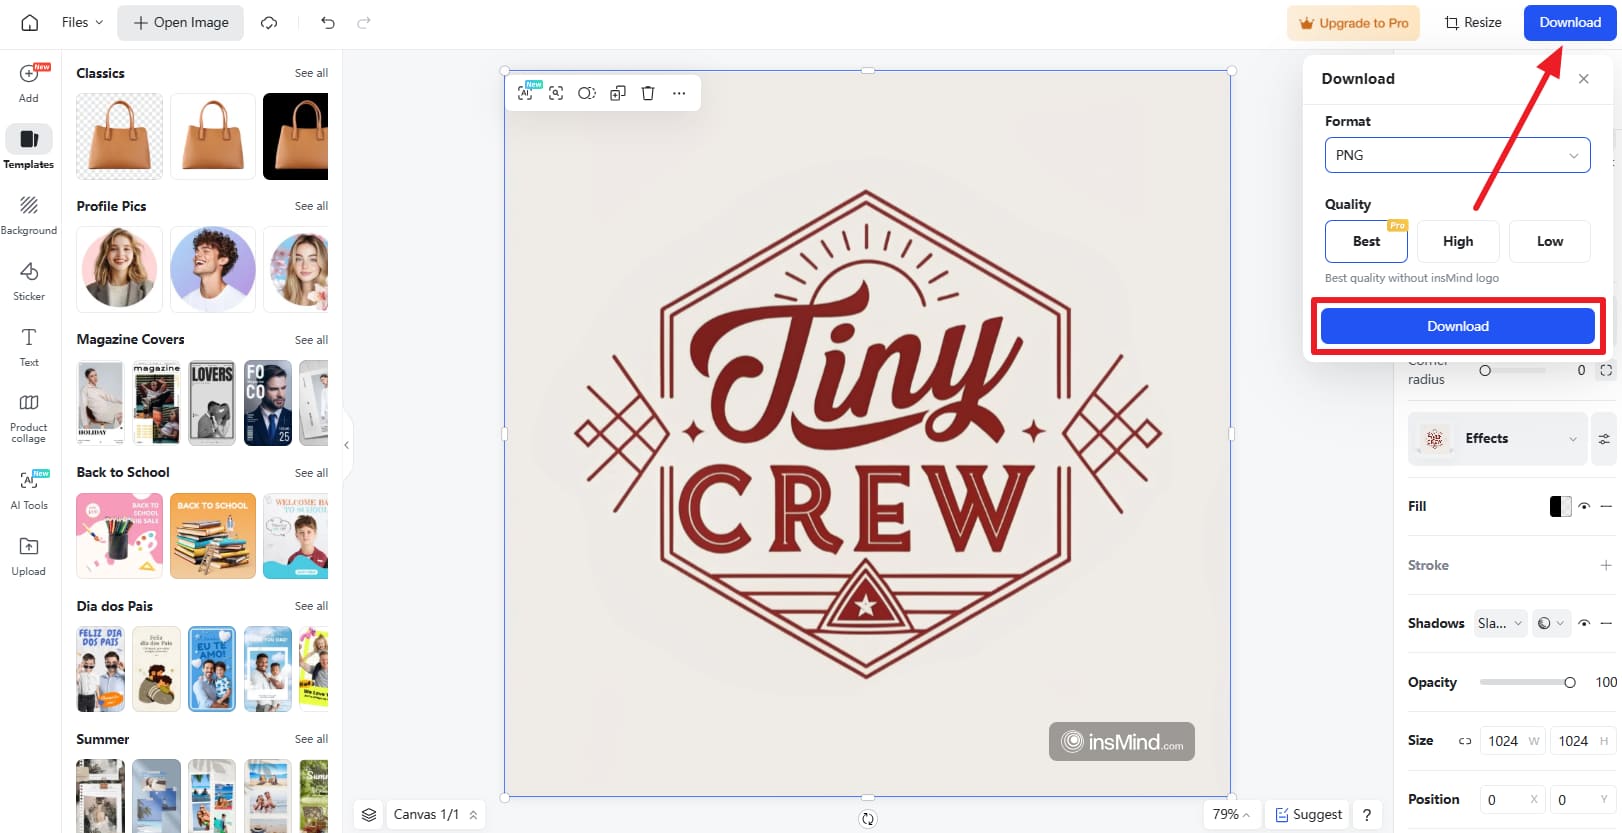Toggle Fill visibility eye icon
Image resolution: width=1622 pixels, height=833 pixels.
click(1584, 506)
